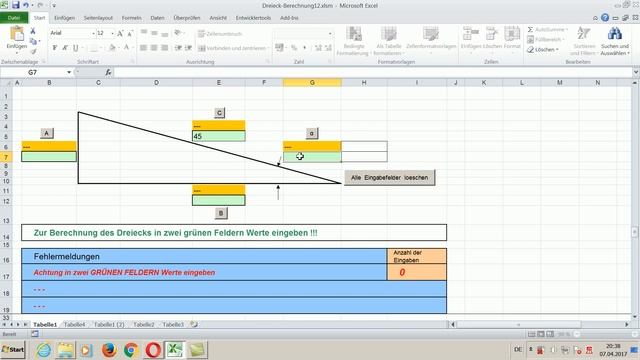The height and width of the screenshot is (360, 640).
Task: Align cell text right
Action: 164,48
